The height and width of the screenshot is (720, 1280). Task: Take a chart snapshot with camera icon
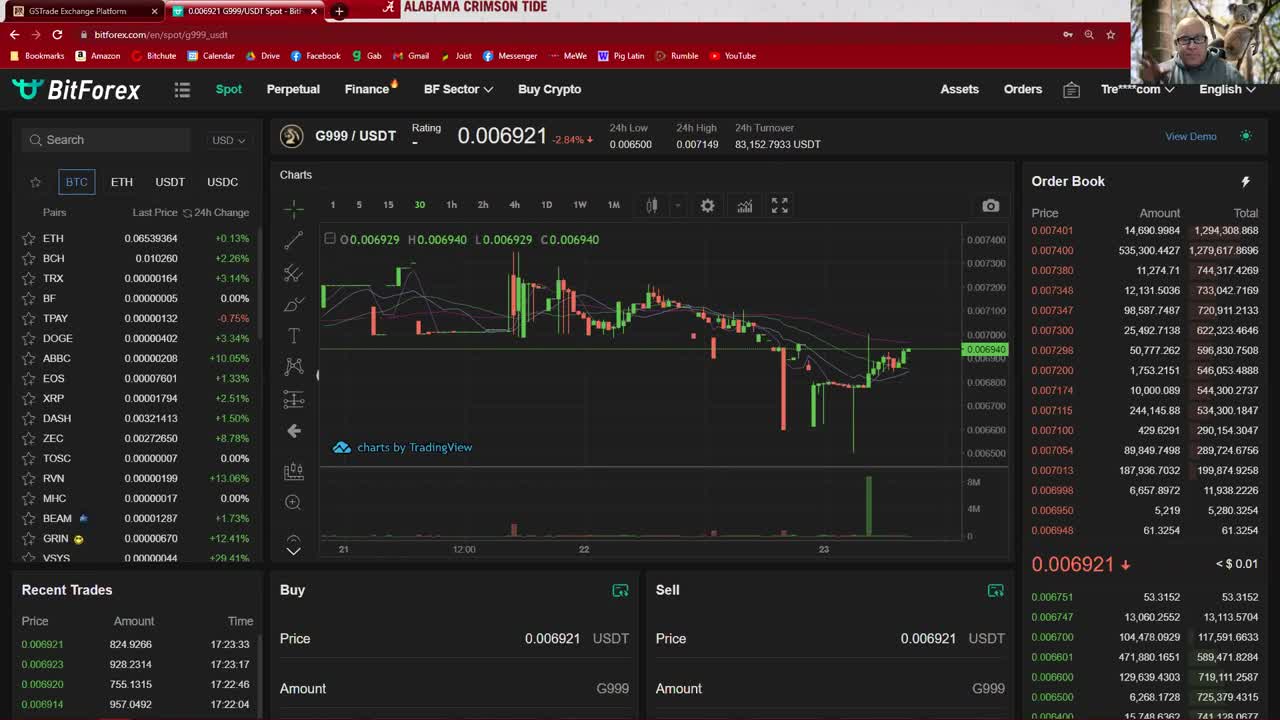point(990,206)
